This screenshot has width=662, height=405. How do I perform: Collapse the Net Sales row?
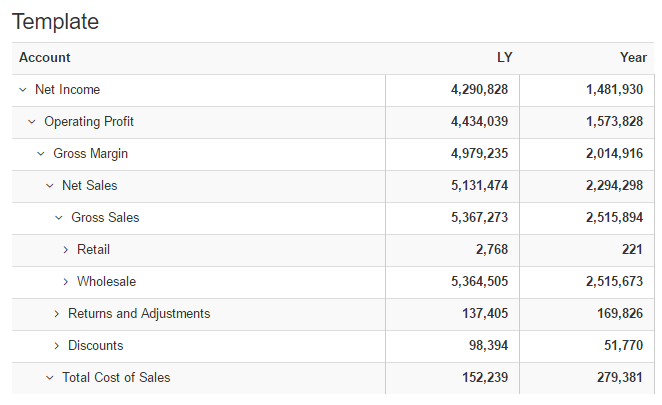pyautogui.click(x=49, y=186)
